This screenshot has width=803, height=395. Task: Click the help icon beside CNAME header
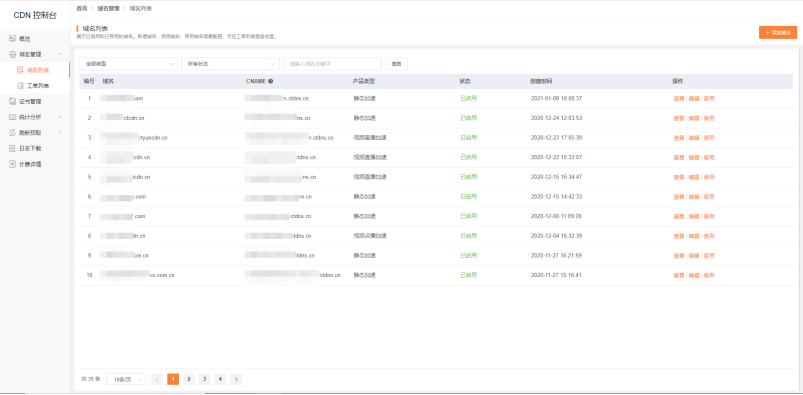click(270, 81)
